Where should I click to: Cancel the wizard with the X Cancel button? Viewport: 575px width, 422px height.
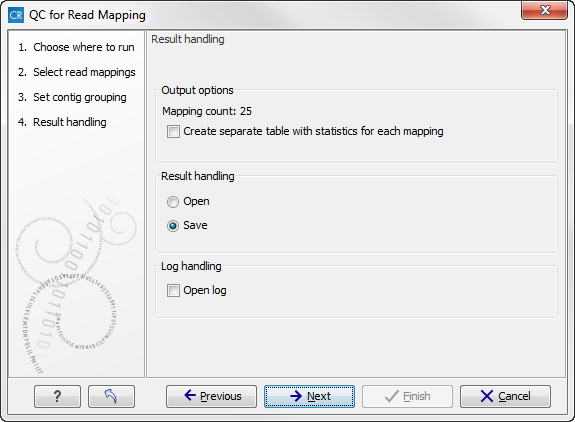coord(505,396)
